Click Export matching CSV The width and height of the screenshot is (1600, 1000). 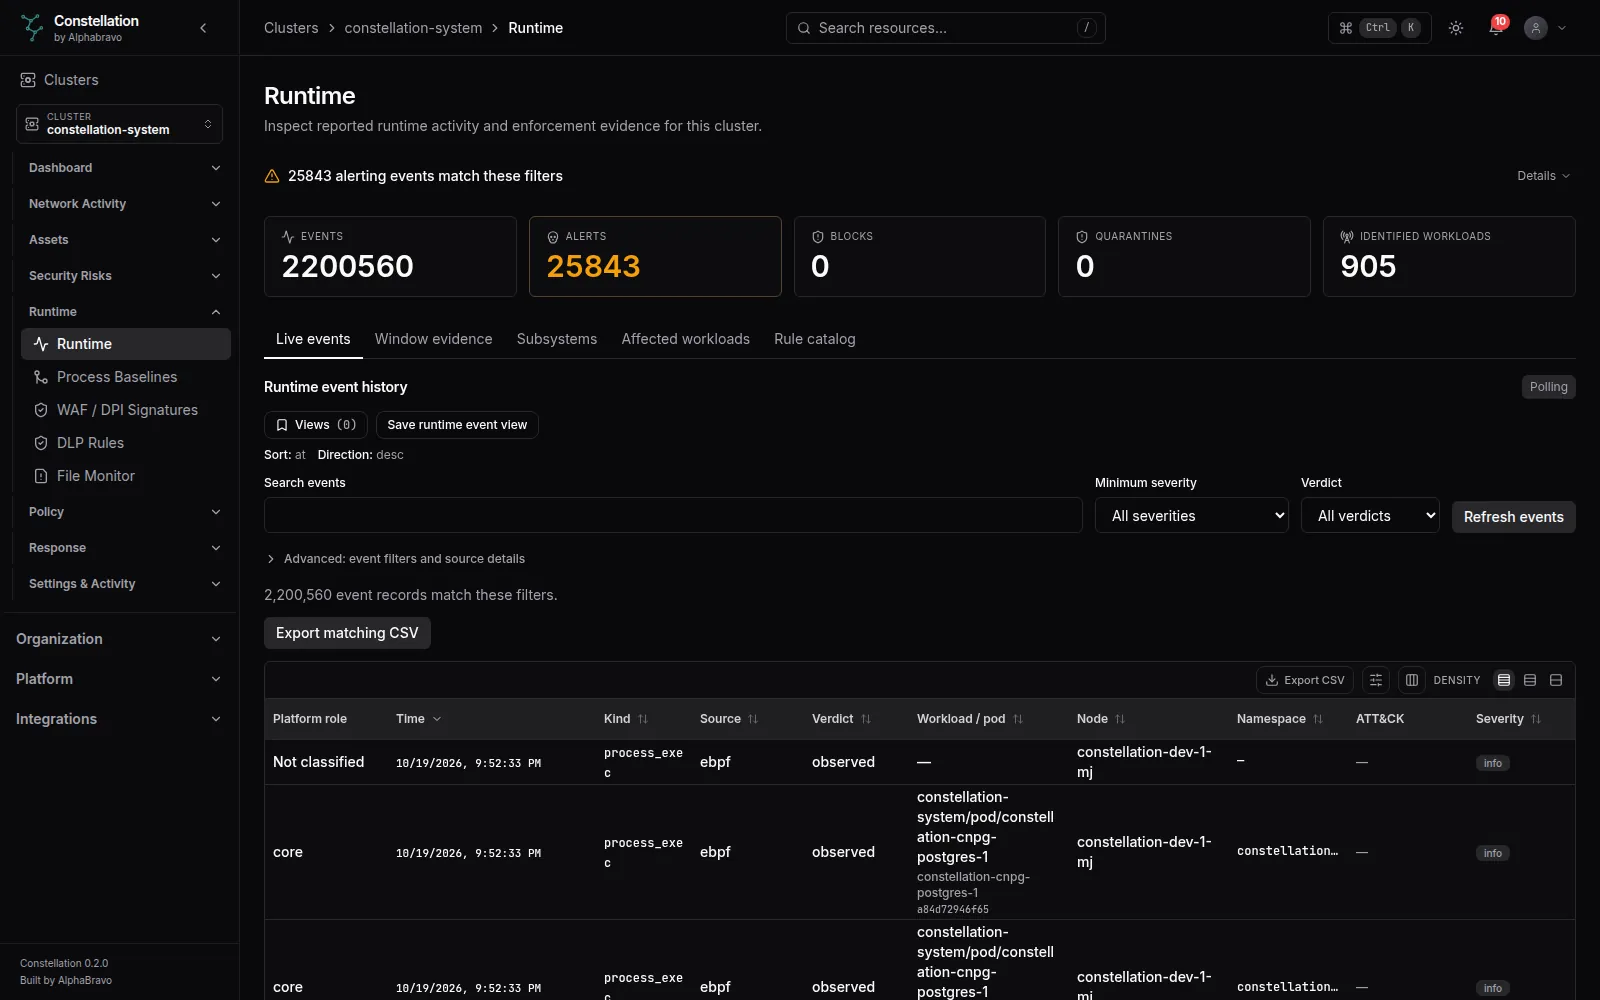click(x=347, y=633)
